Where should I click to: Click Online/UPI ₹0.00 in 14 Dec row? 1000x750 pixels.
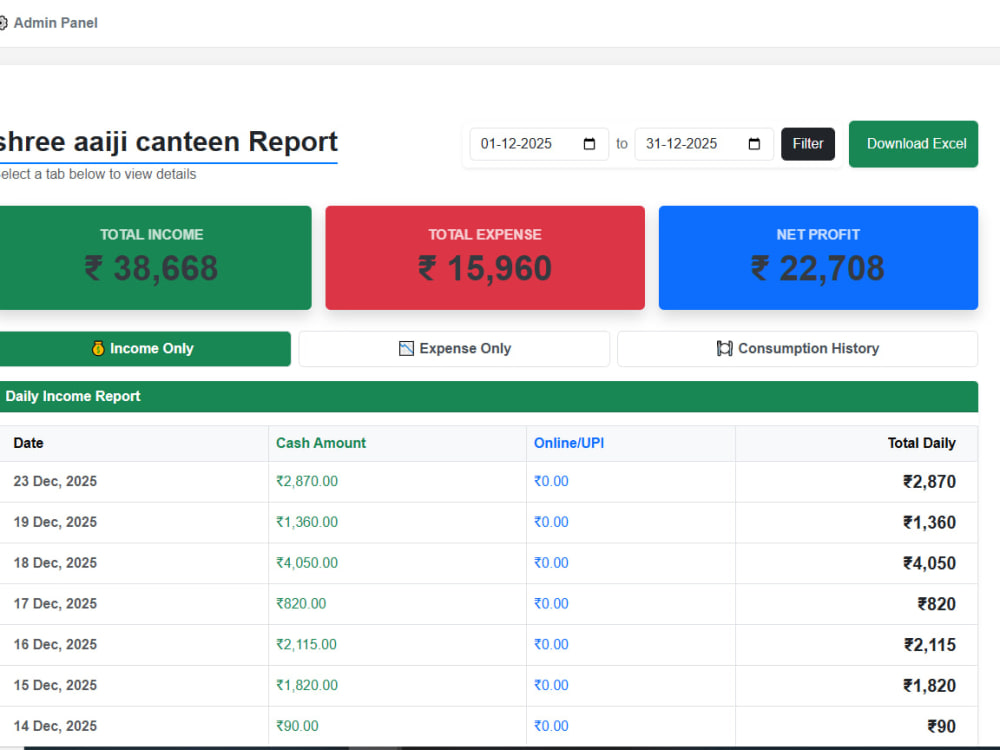[551, 726]
